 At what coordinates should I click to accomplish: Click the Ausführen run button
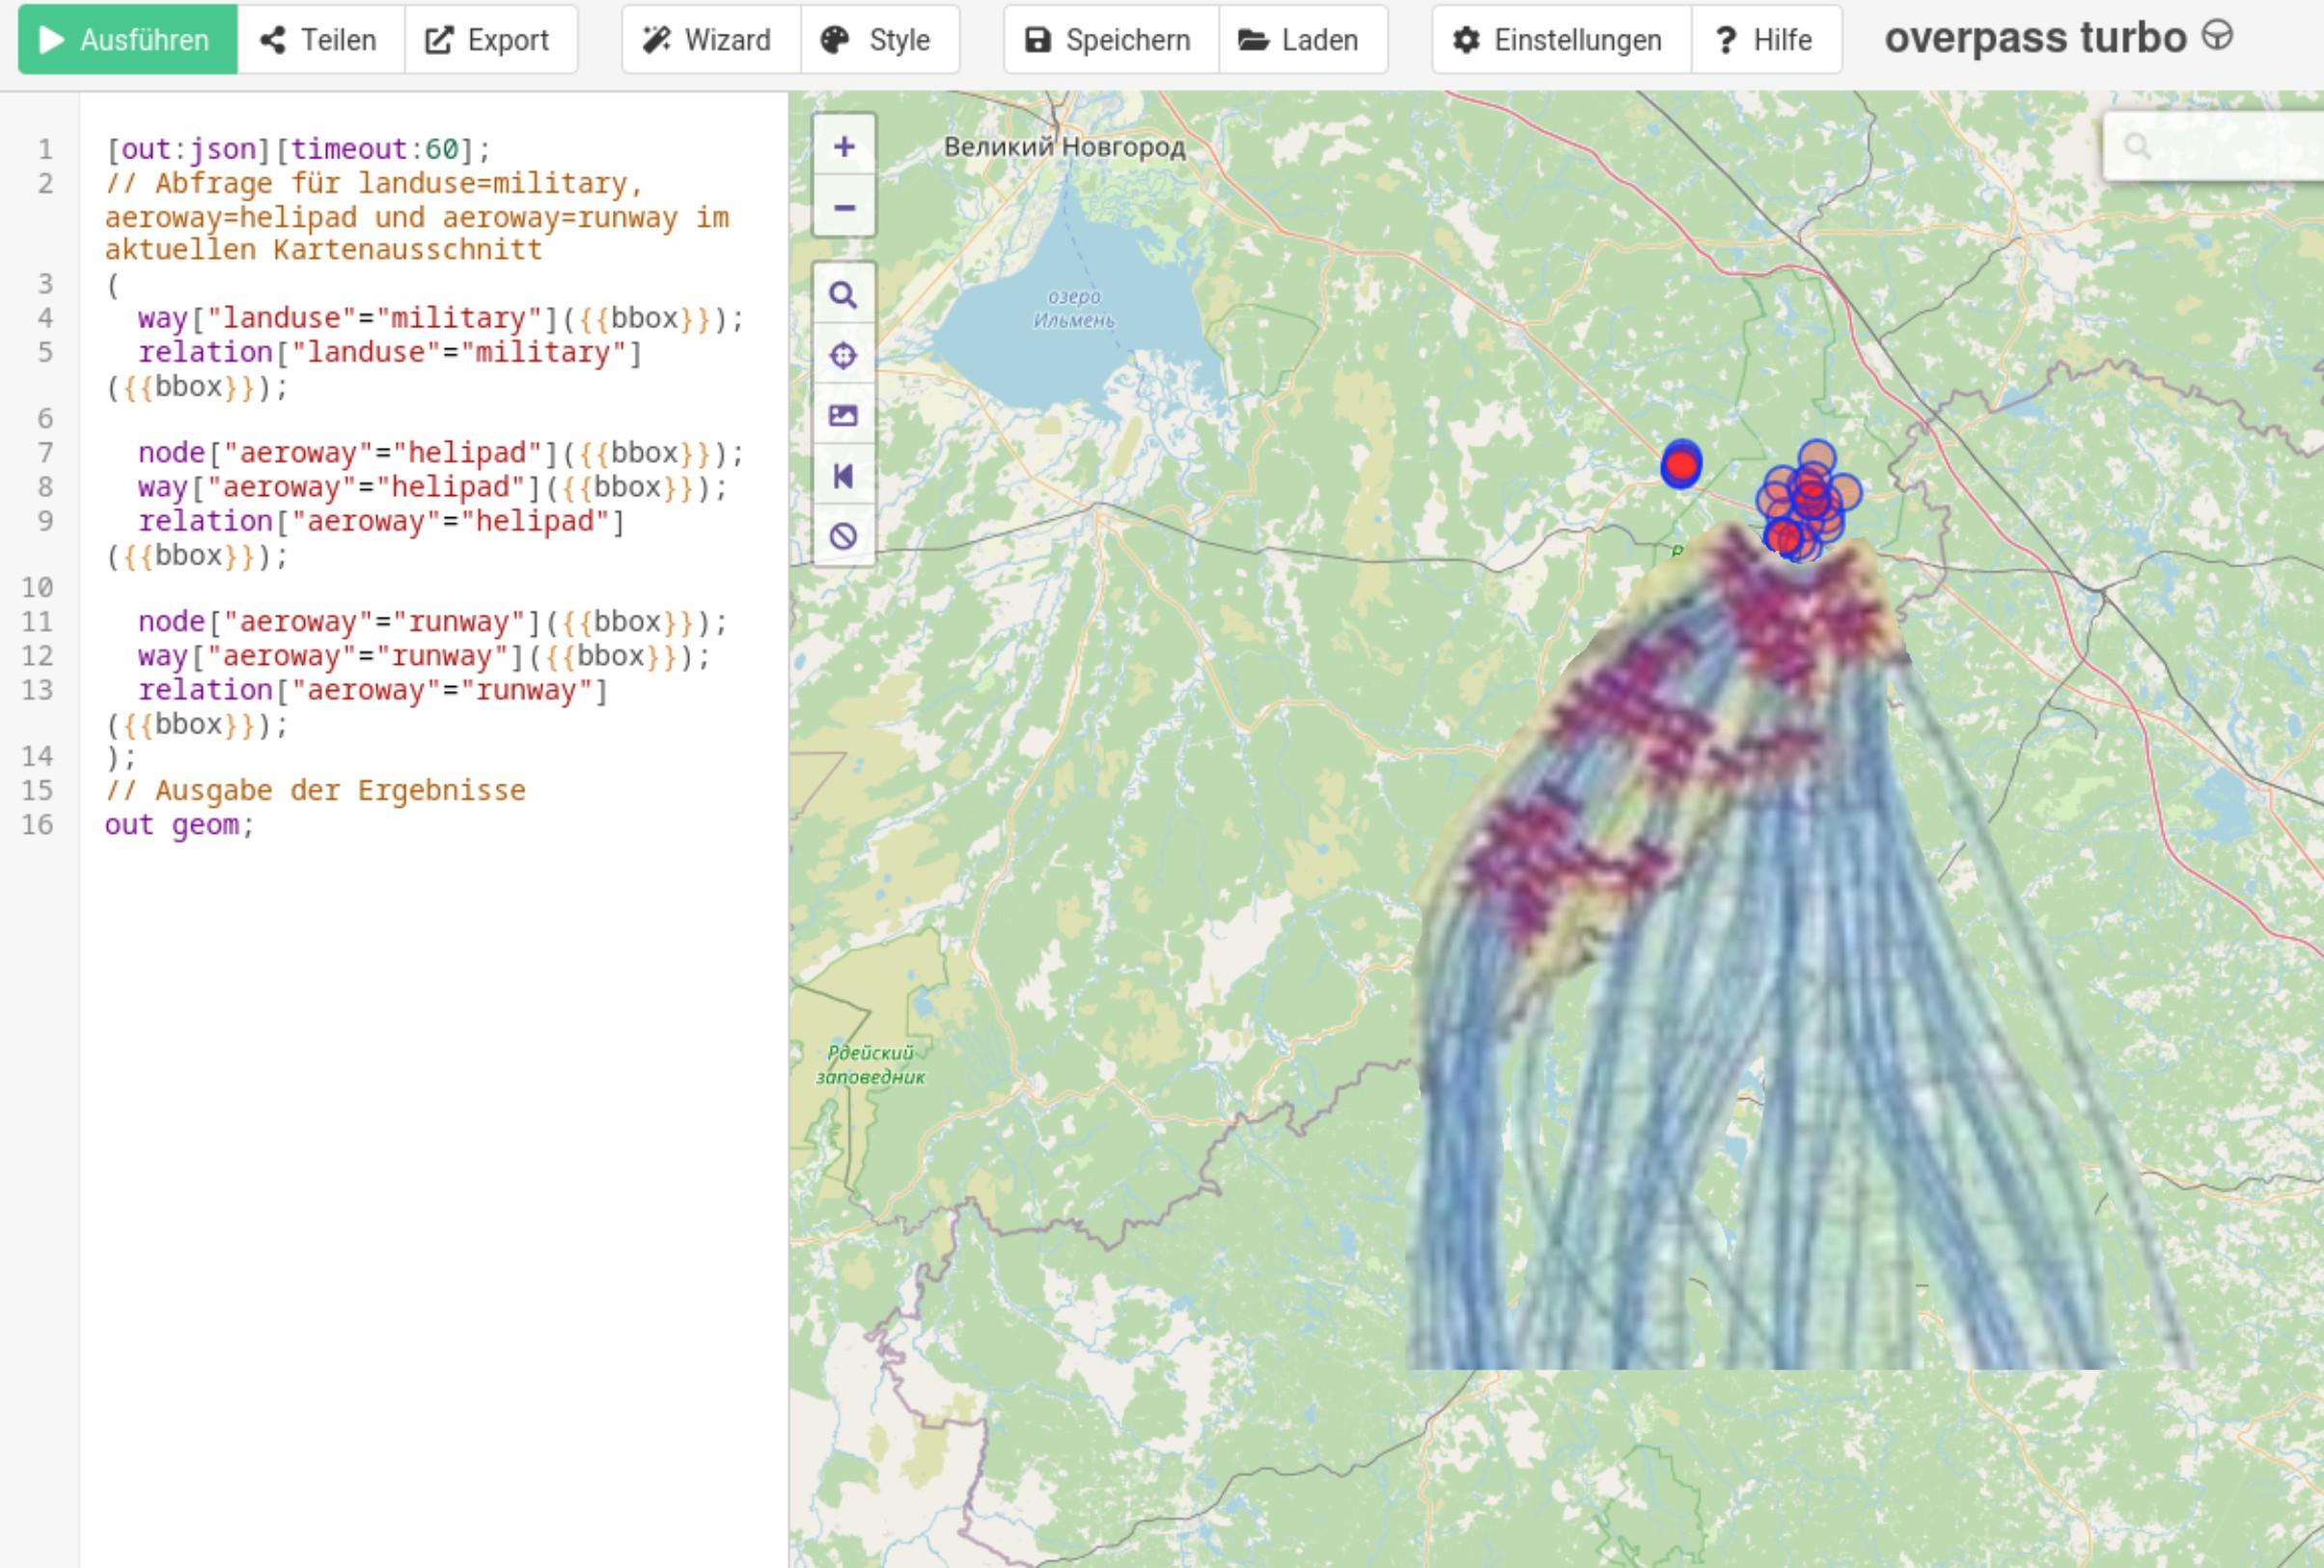tap(127, 40)
